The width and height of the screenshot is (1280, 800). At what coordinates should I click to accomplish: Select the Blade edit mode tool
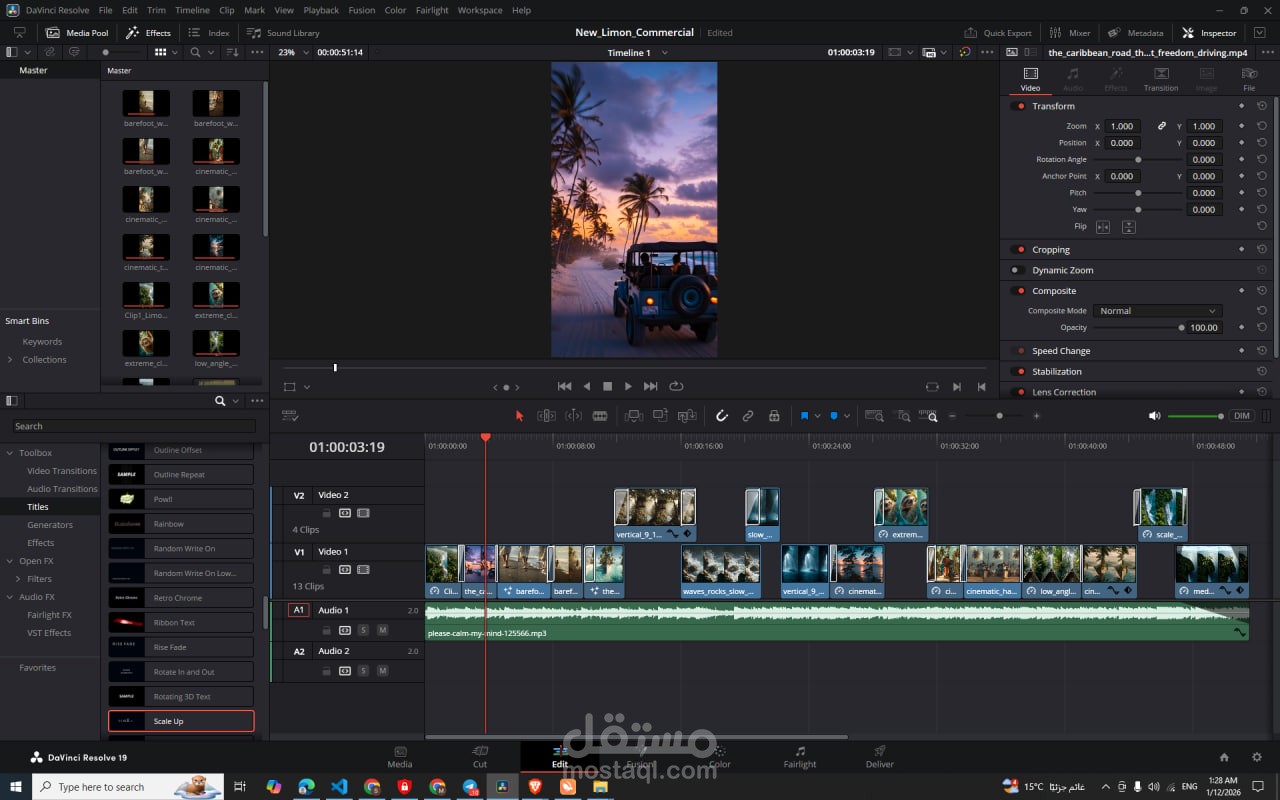[x=600, y=416]
